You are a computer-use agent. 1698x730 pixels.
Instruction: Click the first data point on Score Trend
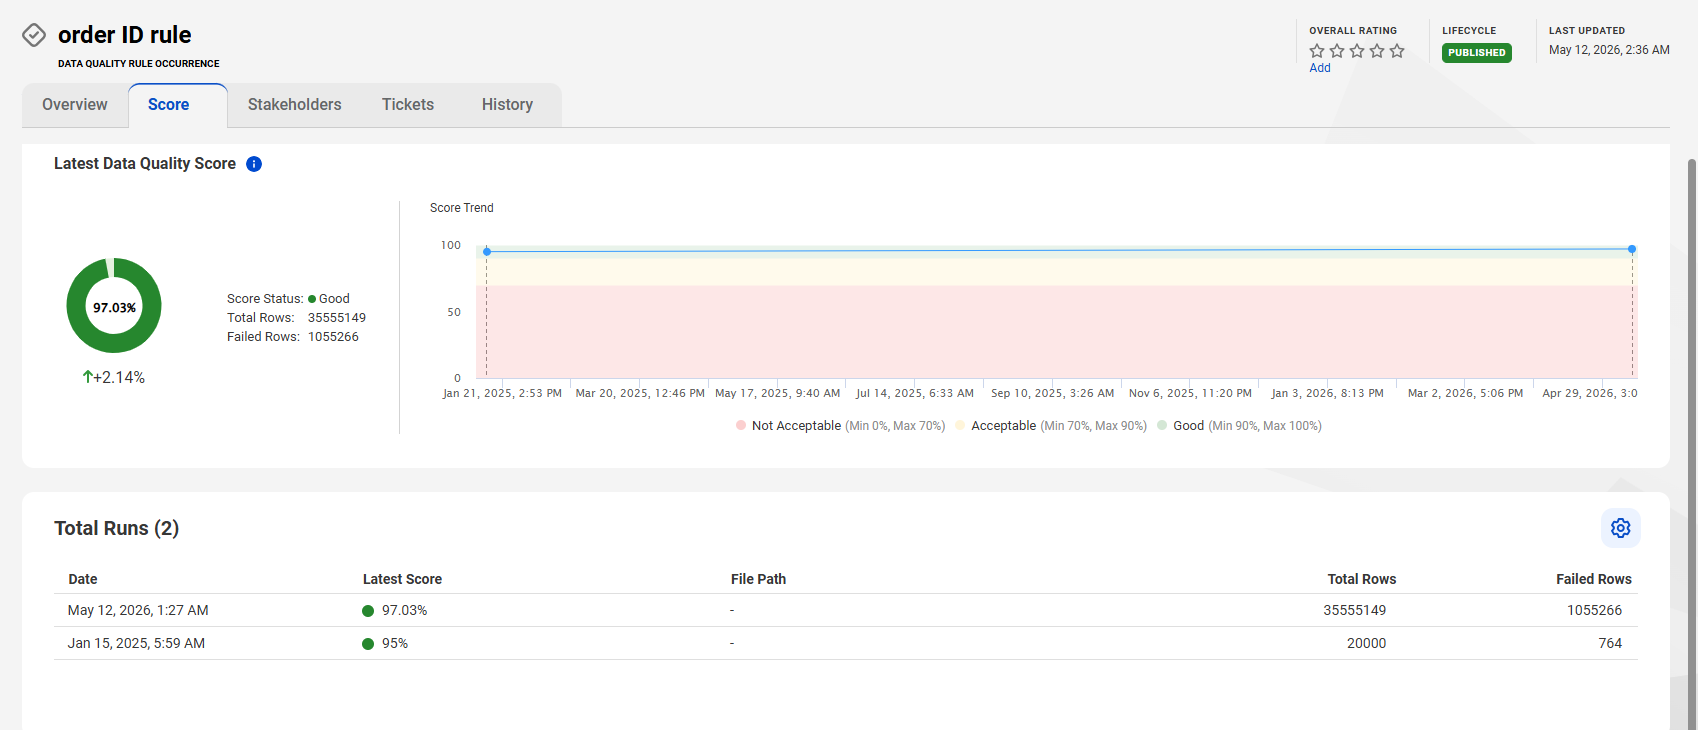[x=487, y=251]
